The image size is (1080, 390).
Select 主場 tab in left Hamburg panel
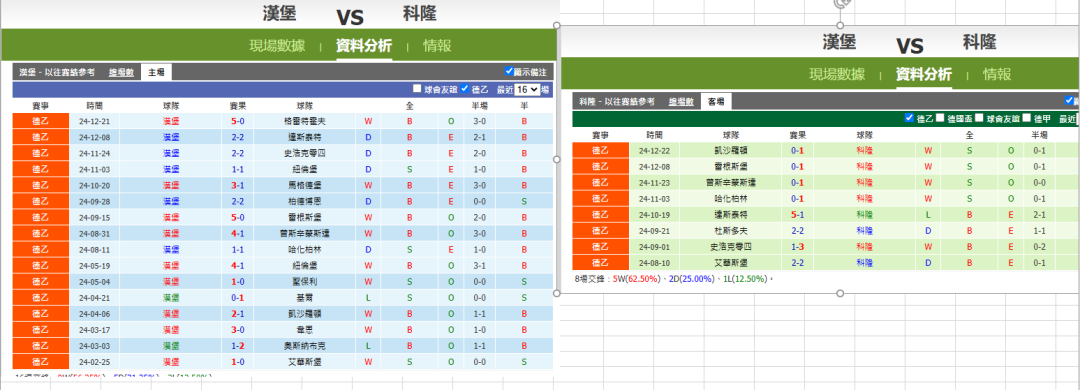tap(156, 72)
